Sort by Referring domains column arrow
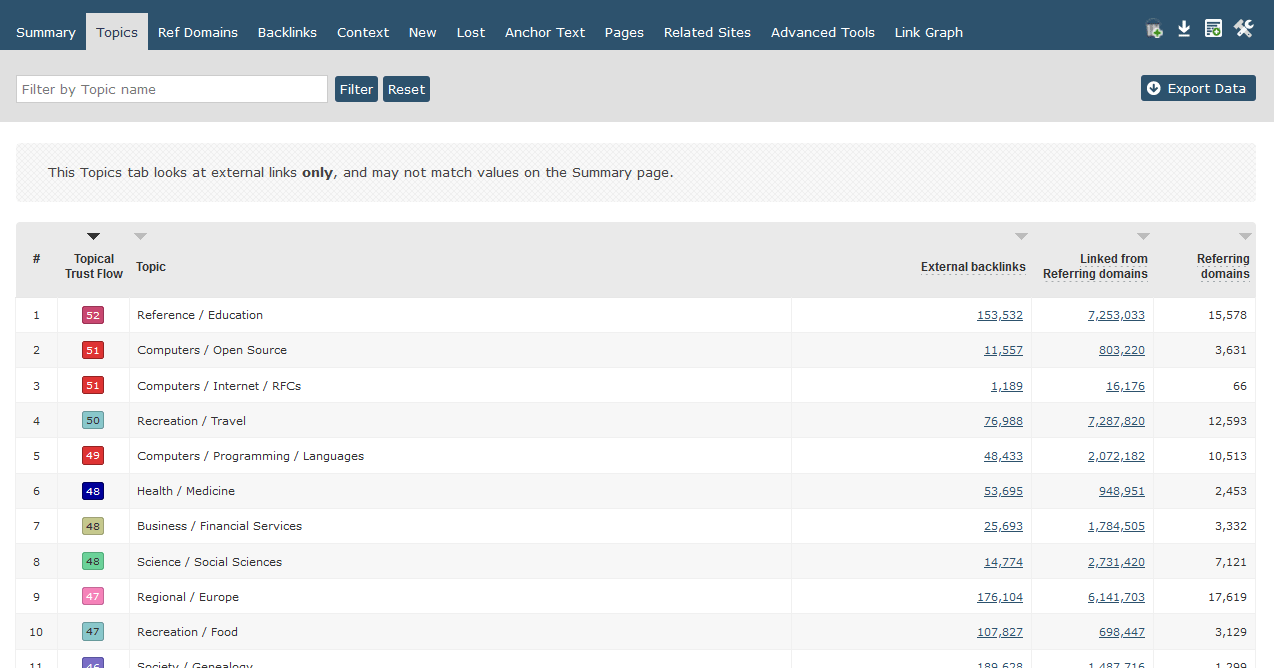 [1245, 237]
